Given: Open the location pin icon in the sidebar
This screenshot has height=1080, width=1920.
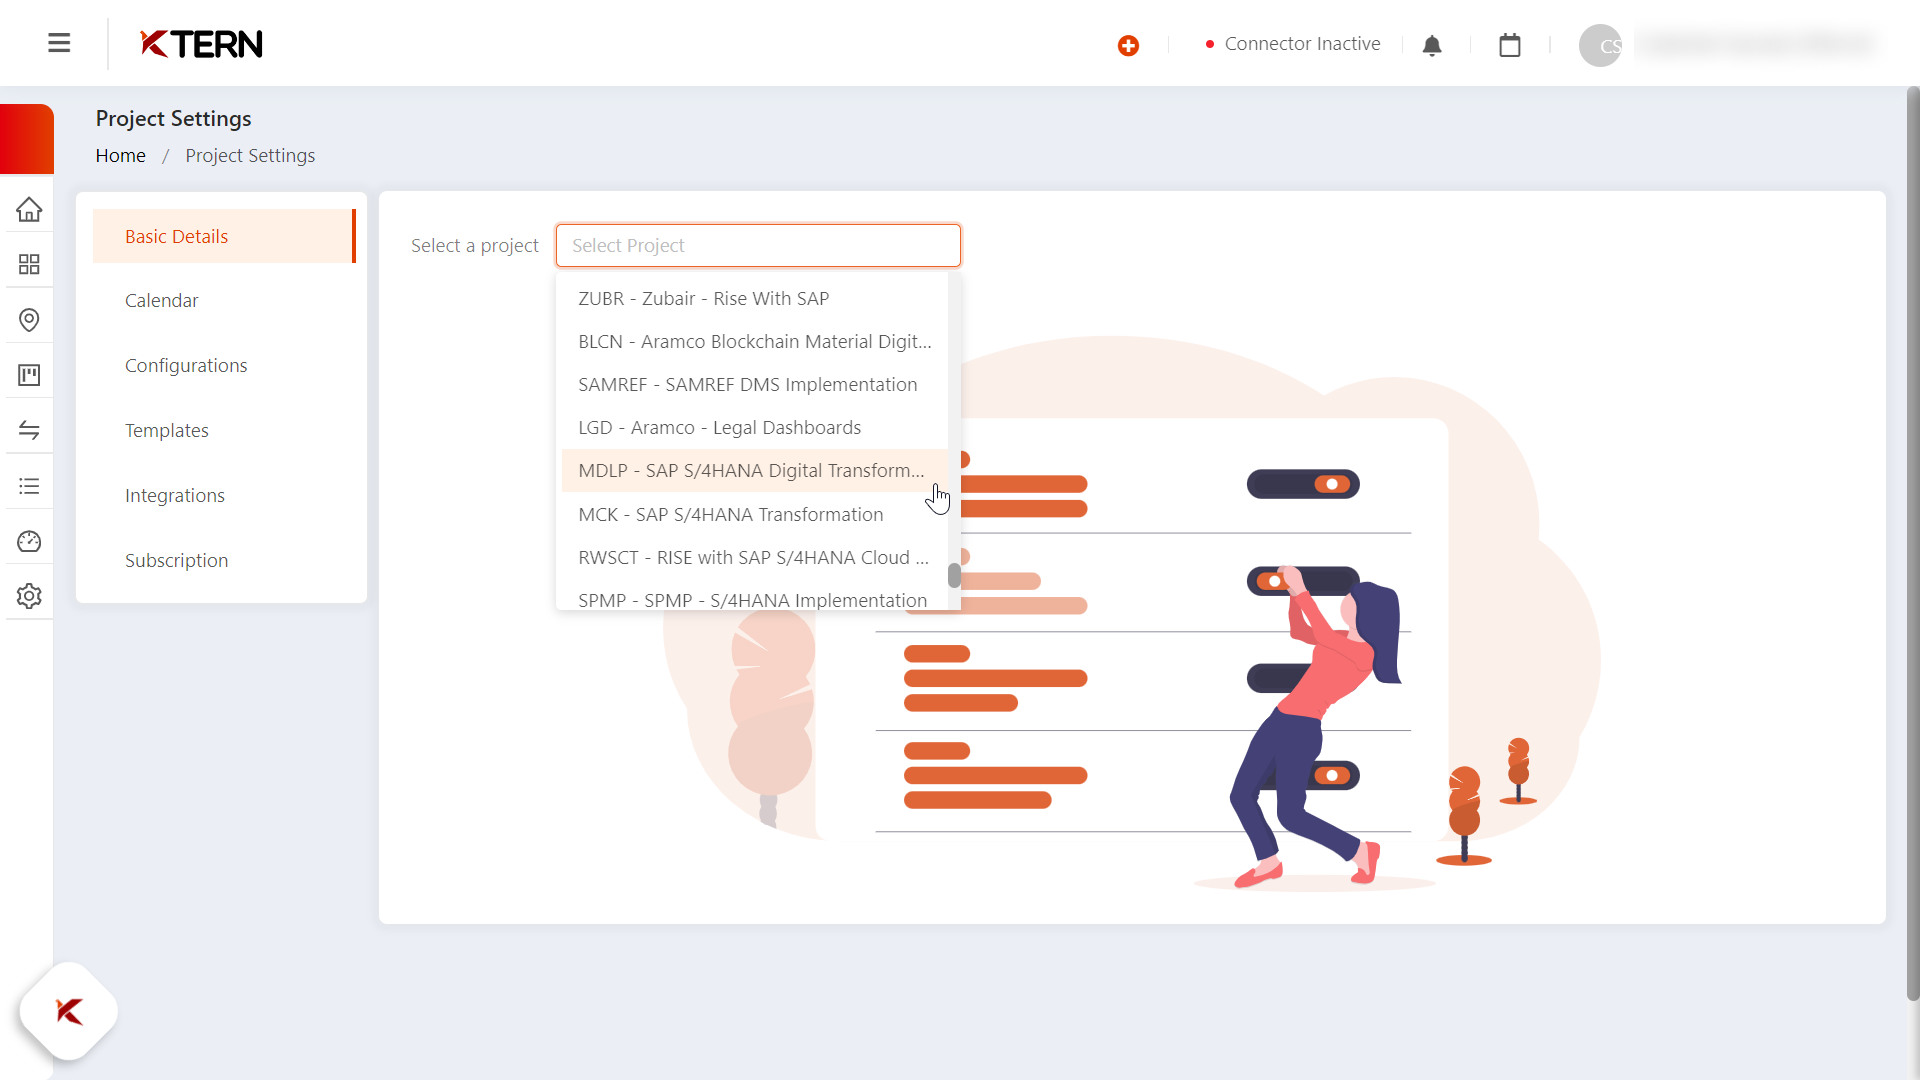Looking at the screenshot, I should click(29, 320).
